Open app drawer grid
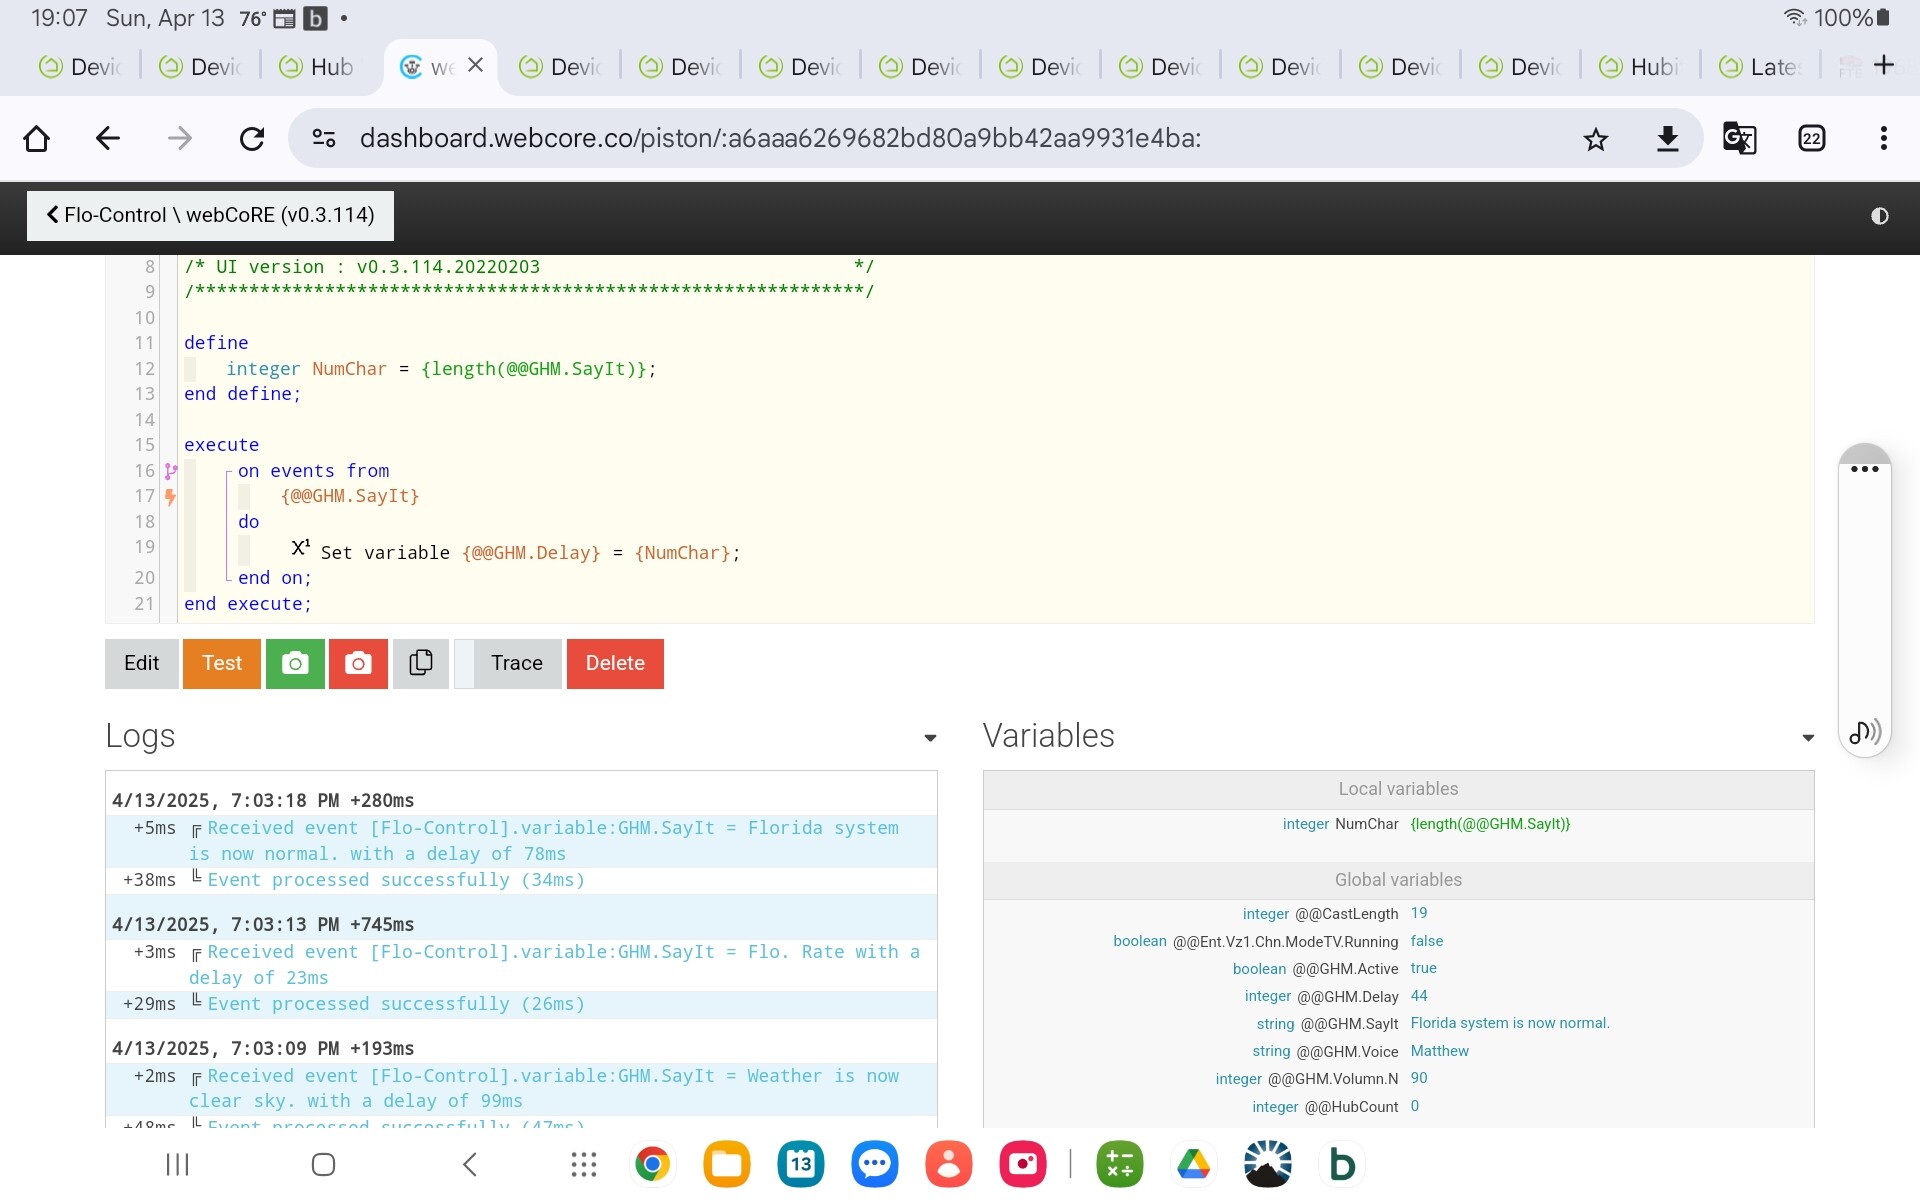 click(x=584, y=1164)
